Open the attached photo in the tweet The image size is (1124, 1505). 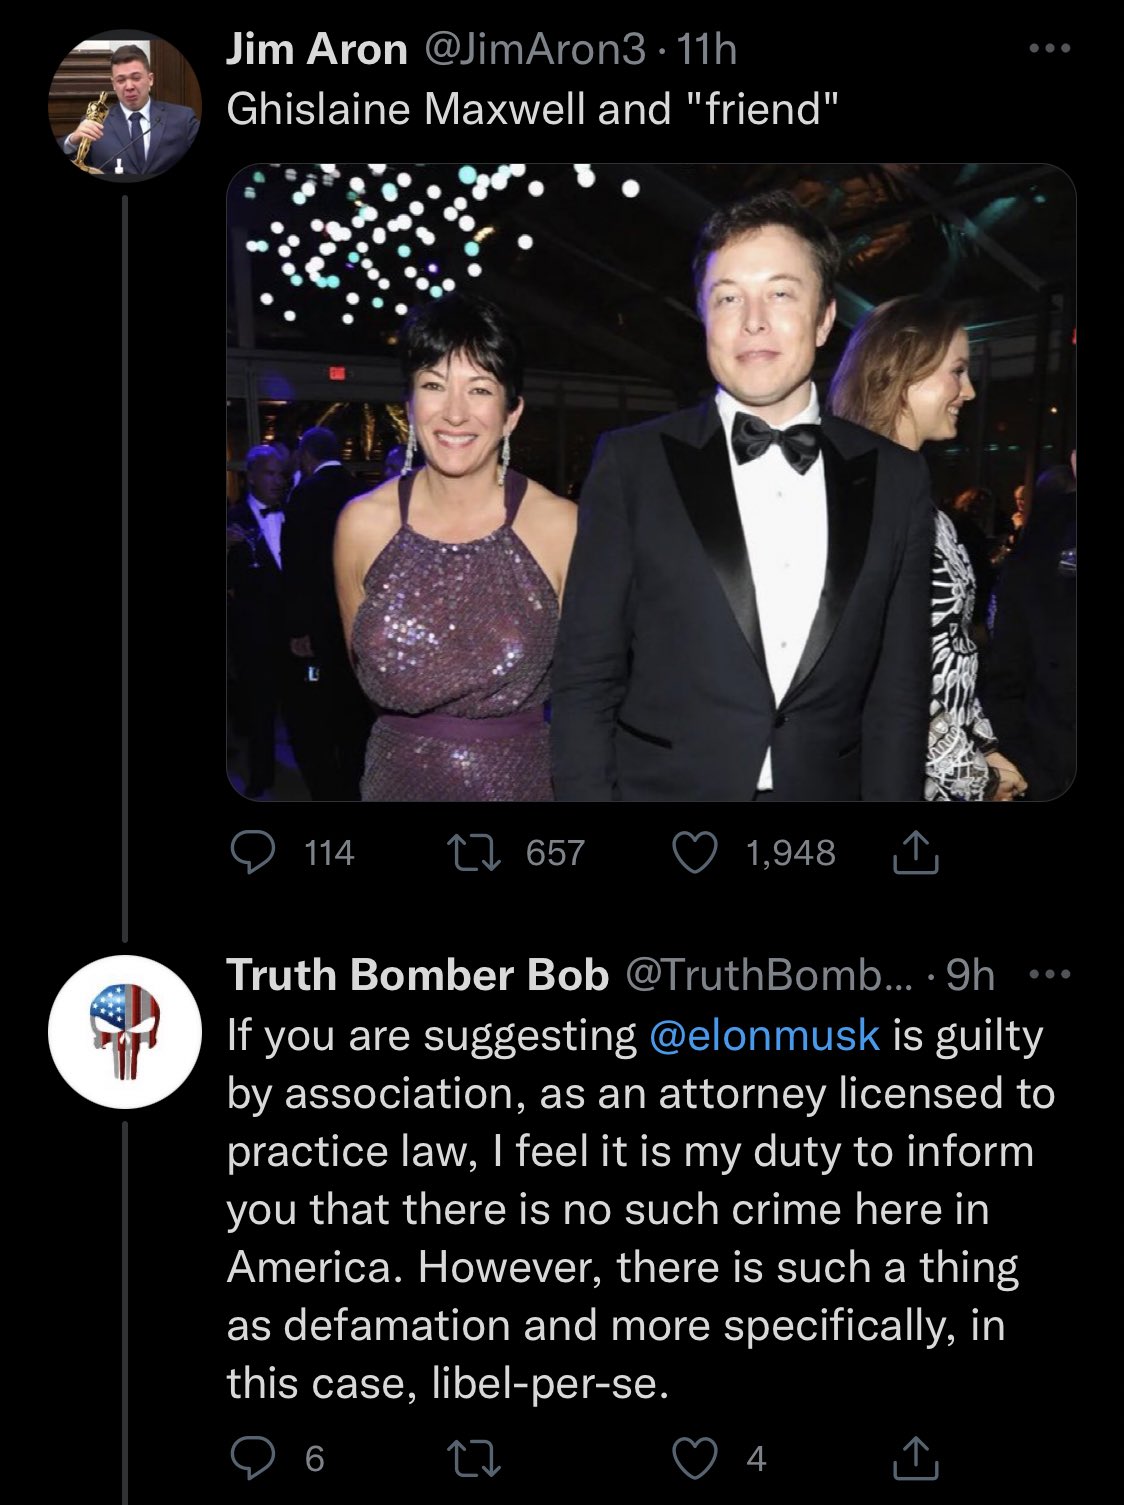tap(651, 482)
